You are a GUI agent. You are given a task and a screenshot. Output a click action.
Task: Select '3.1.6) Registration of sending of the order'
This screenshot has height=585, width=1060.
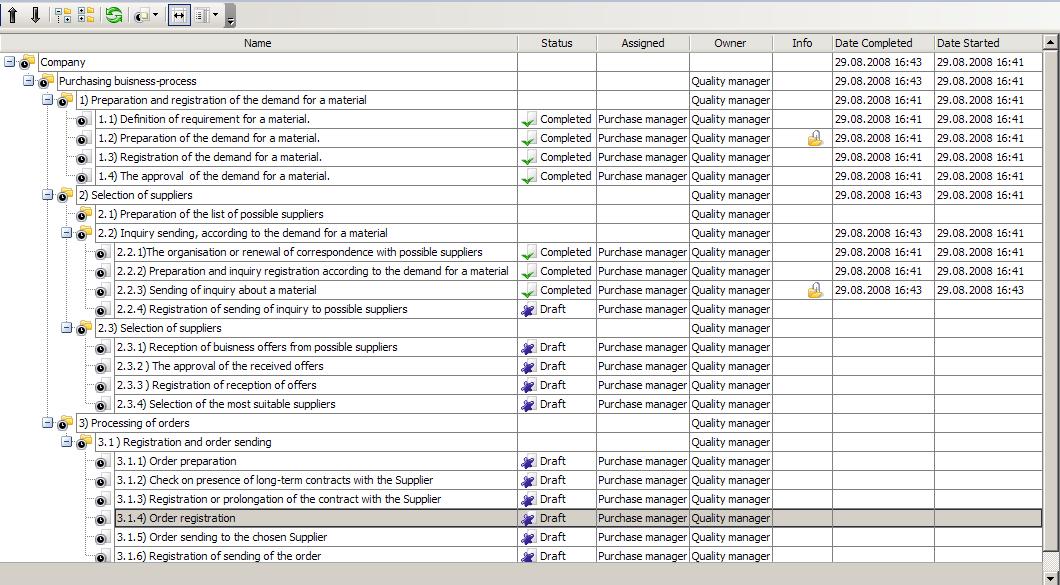[x=219, y=556]
